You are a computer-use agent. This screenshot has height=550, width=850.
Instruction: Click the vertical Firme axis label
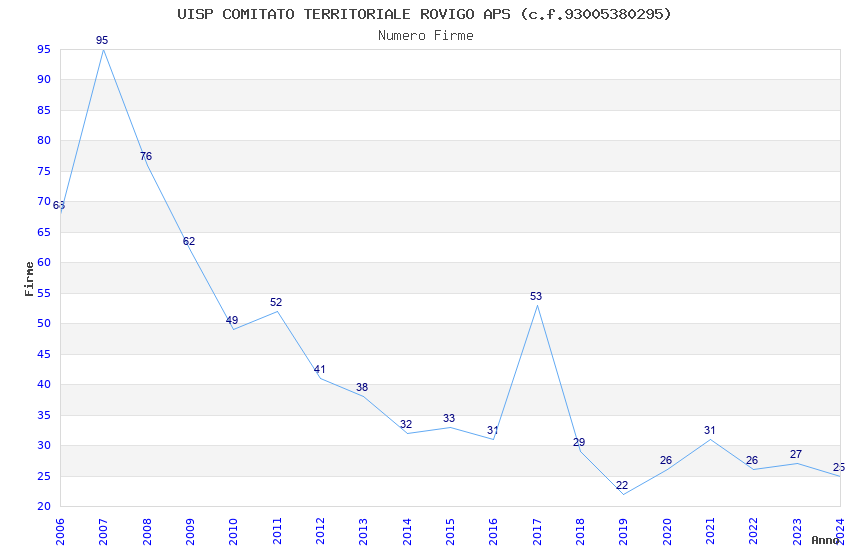coord(29,279)
